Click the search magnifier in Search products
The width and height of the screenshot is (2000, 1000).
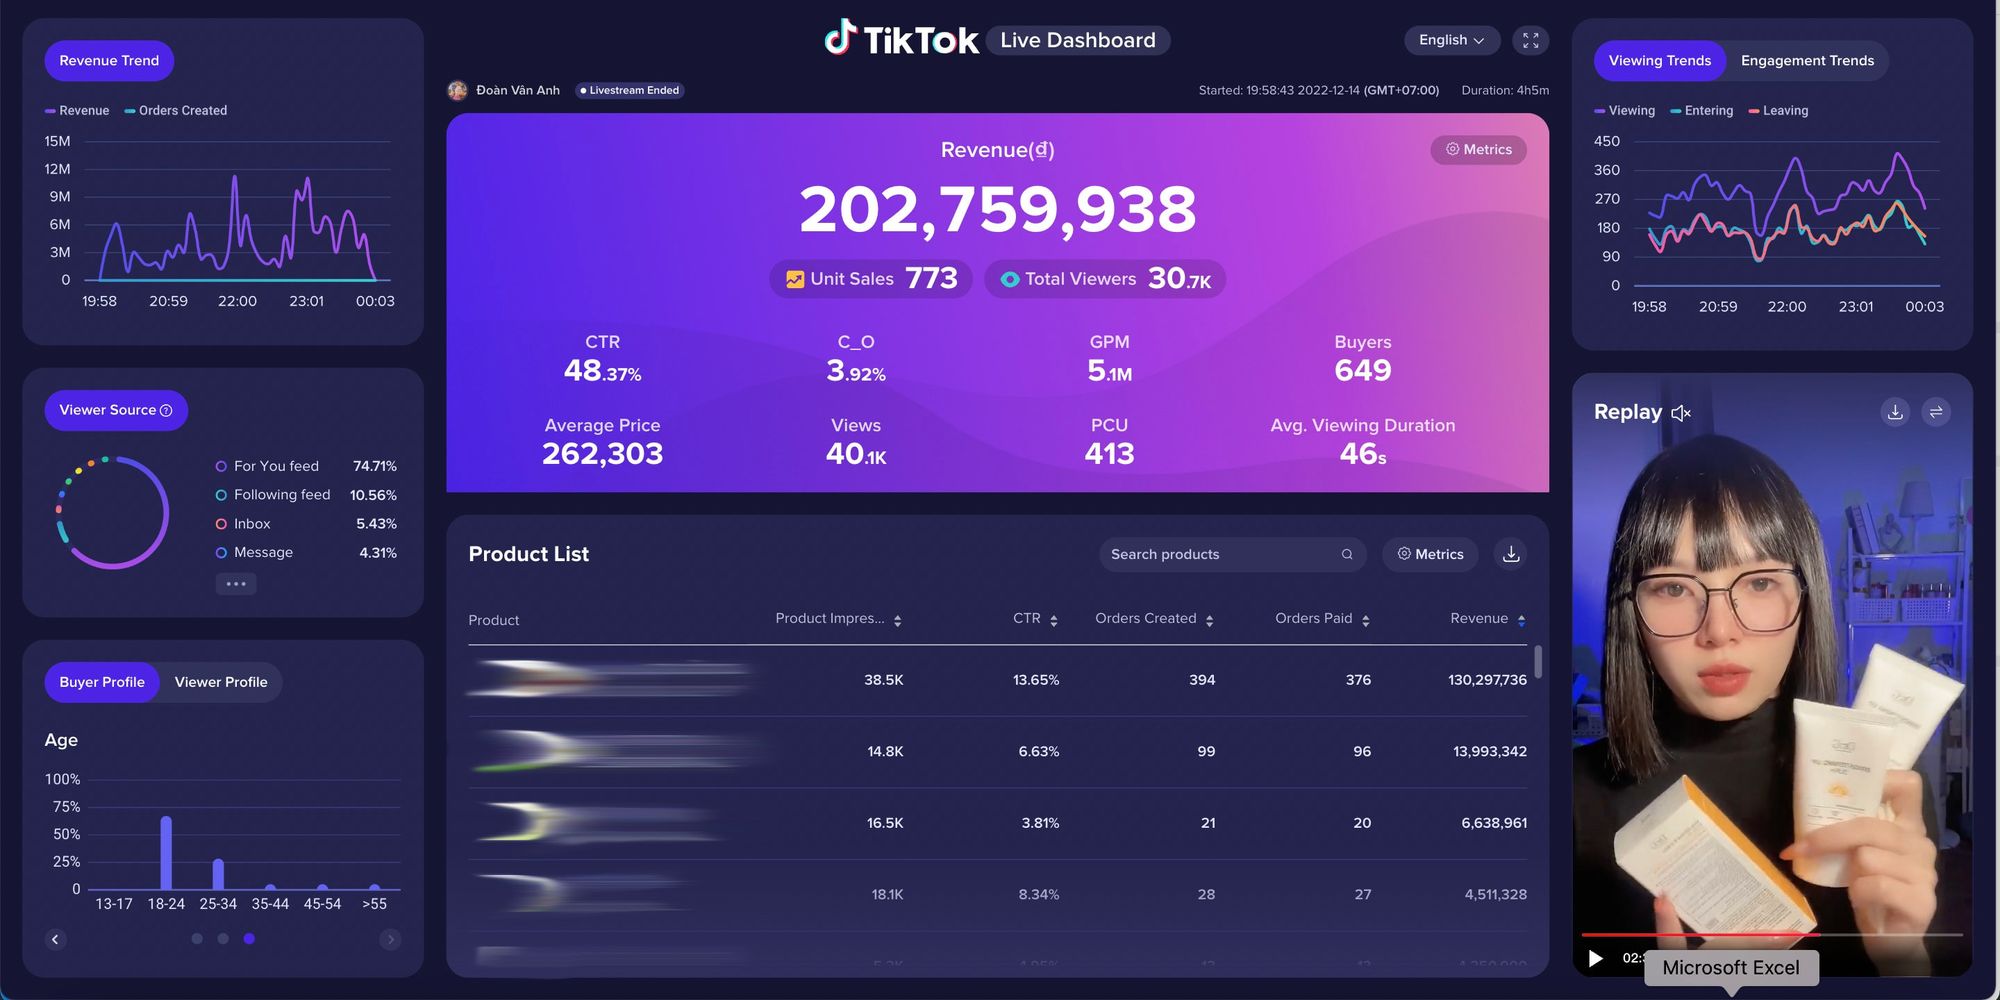[1347, 554]
